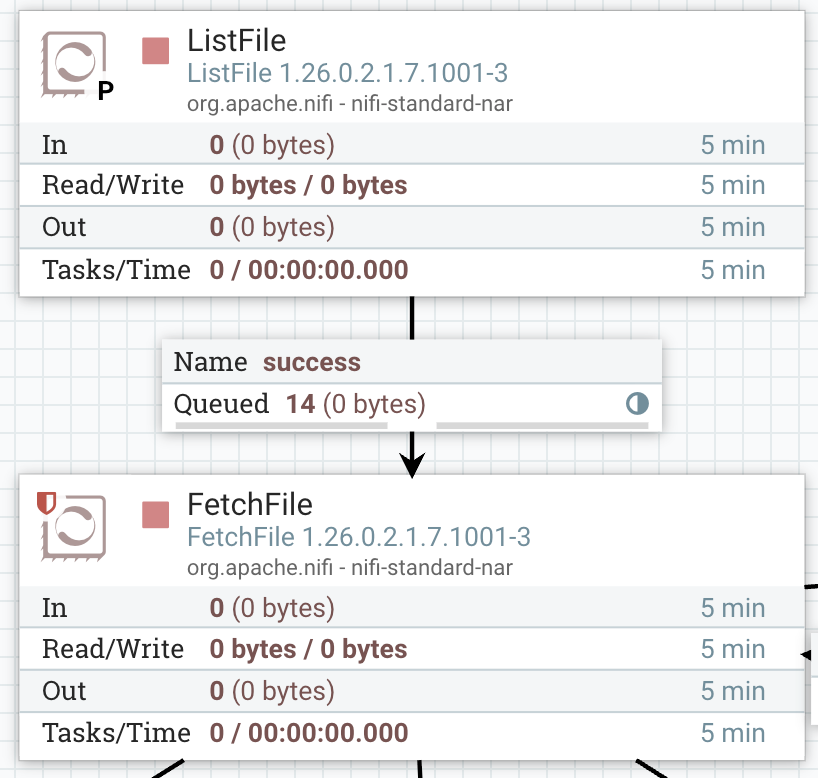Screen dimensions: 818x778
Task: Click the 5 min label in FetchFile Out row
Action: [x=733, y=691]
